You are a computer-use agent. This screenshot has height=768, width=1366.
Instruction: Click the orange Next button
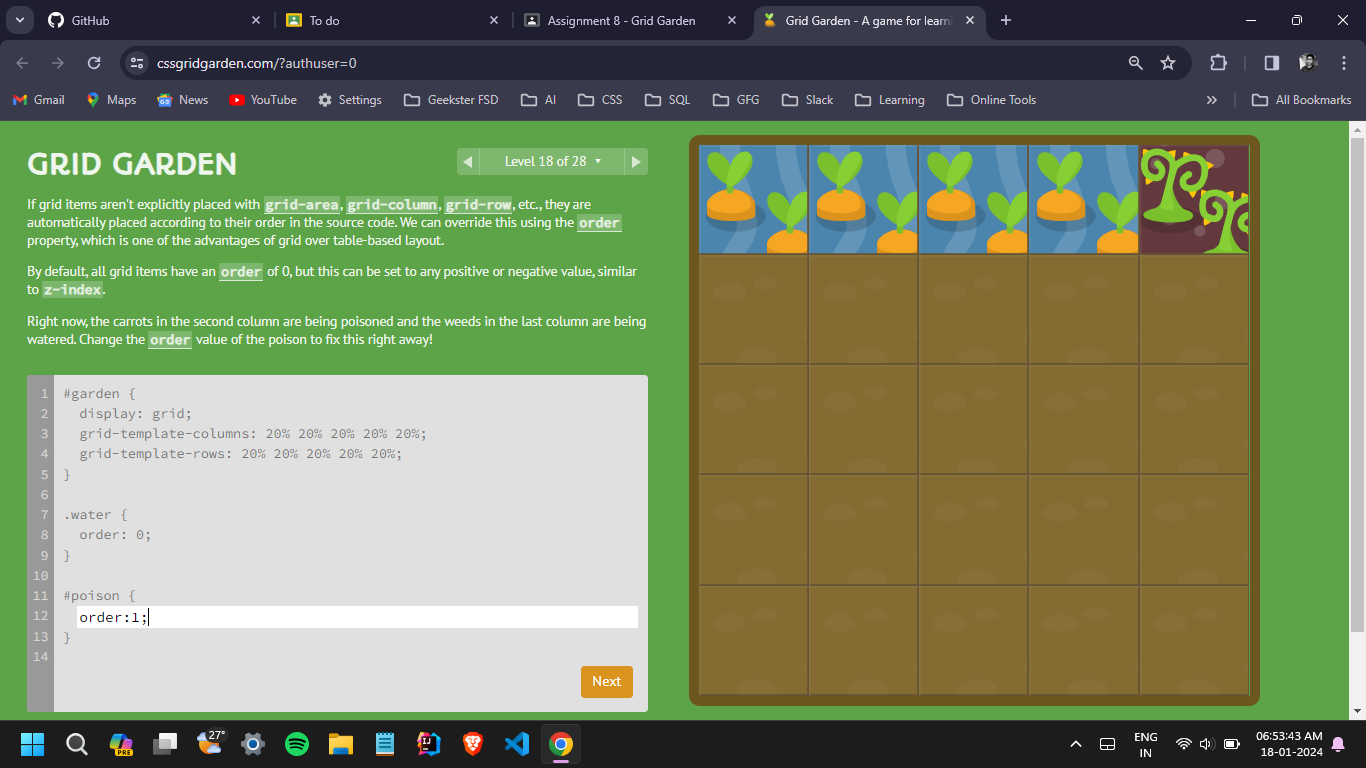[606, 681]
